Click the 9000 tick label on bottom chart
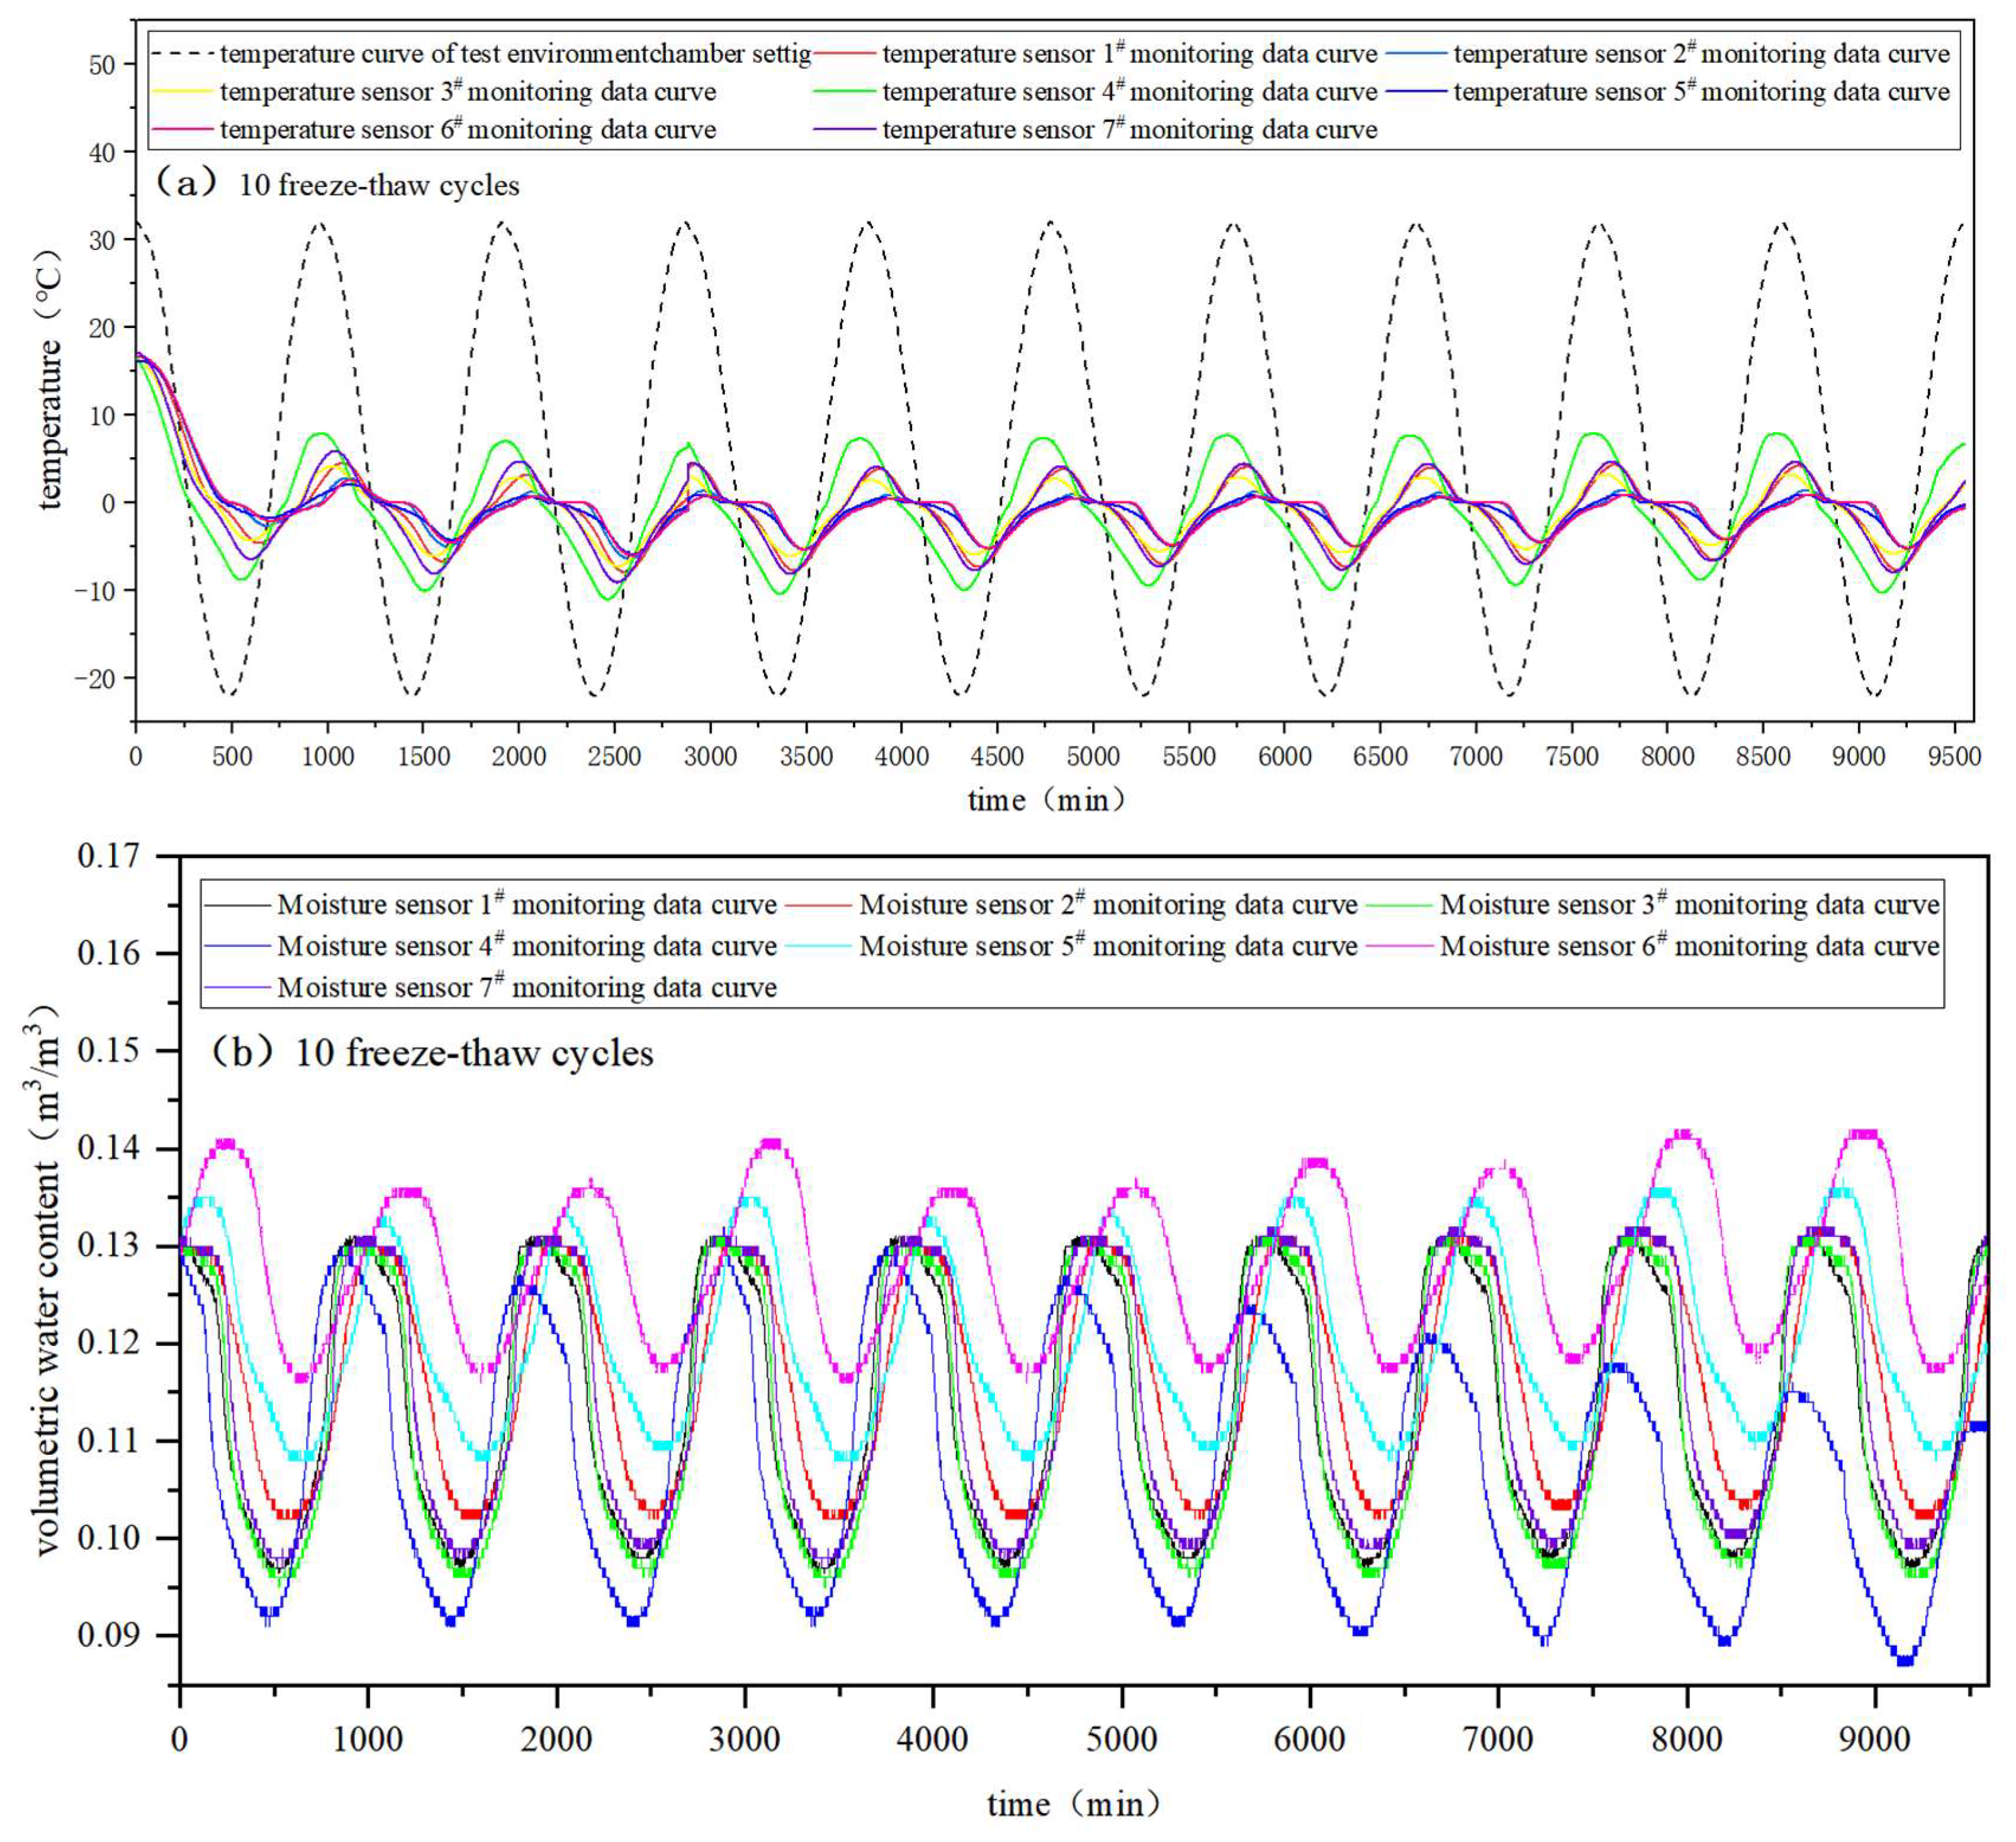 1874,1739
